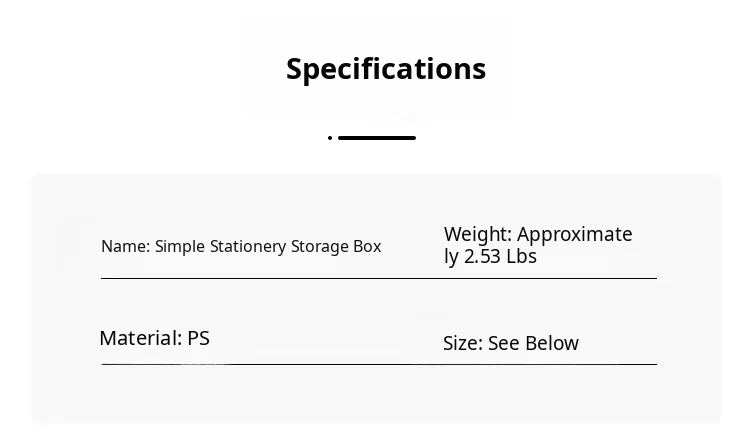Screen dimensions: 750x444
Task: Click the Simple Stationery Storage Box product name
Action: tap(268, 247)
